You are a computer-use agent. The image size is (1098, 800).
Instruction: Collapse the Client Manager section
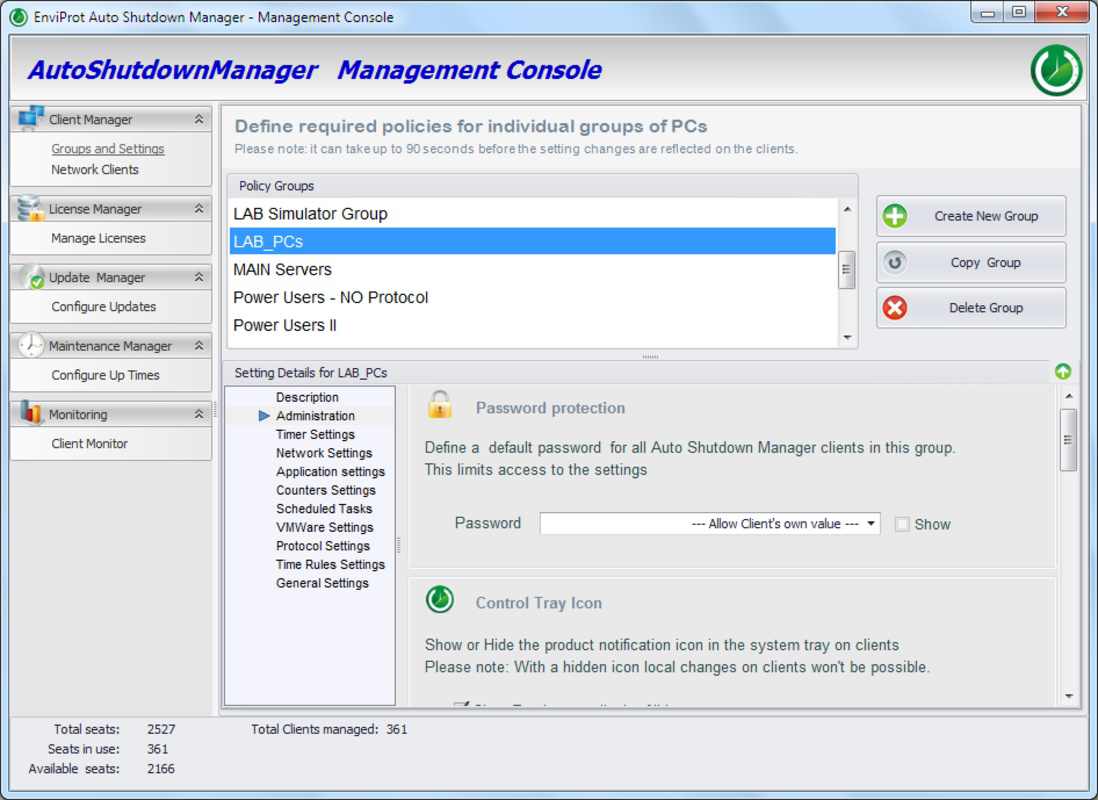(199, 119)
